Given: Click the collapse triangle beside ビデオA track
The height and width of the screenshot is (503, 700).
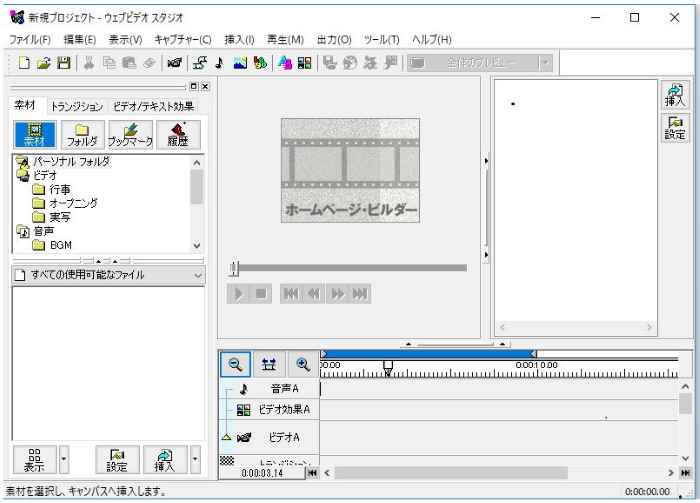Looking at the screenshot, I should 226,437.
